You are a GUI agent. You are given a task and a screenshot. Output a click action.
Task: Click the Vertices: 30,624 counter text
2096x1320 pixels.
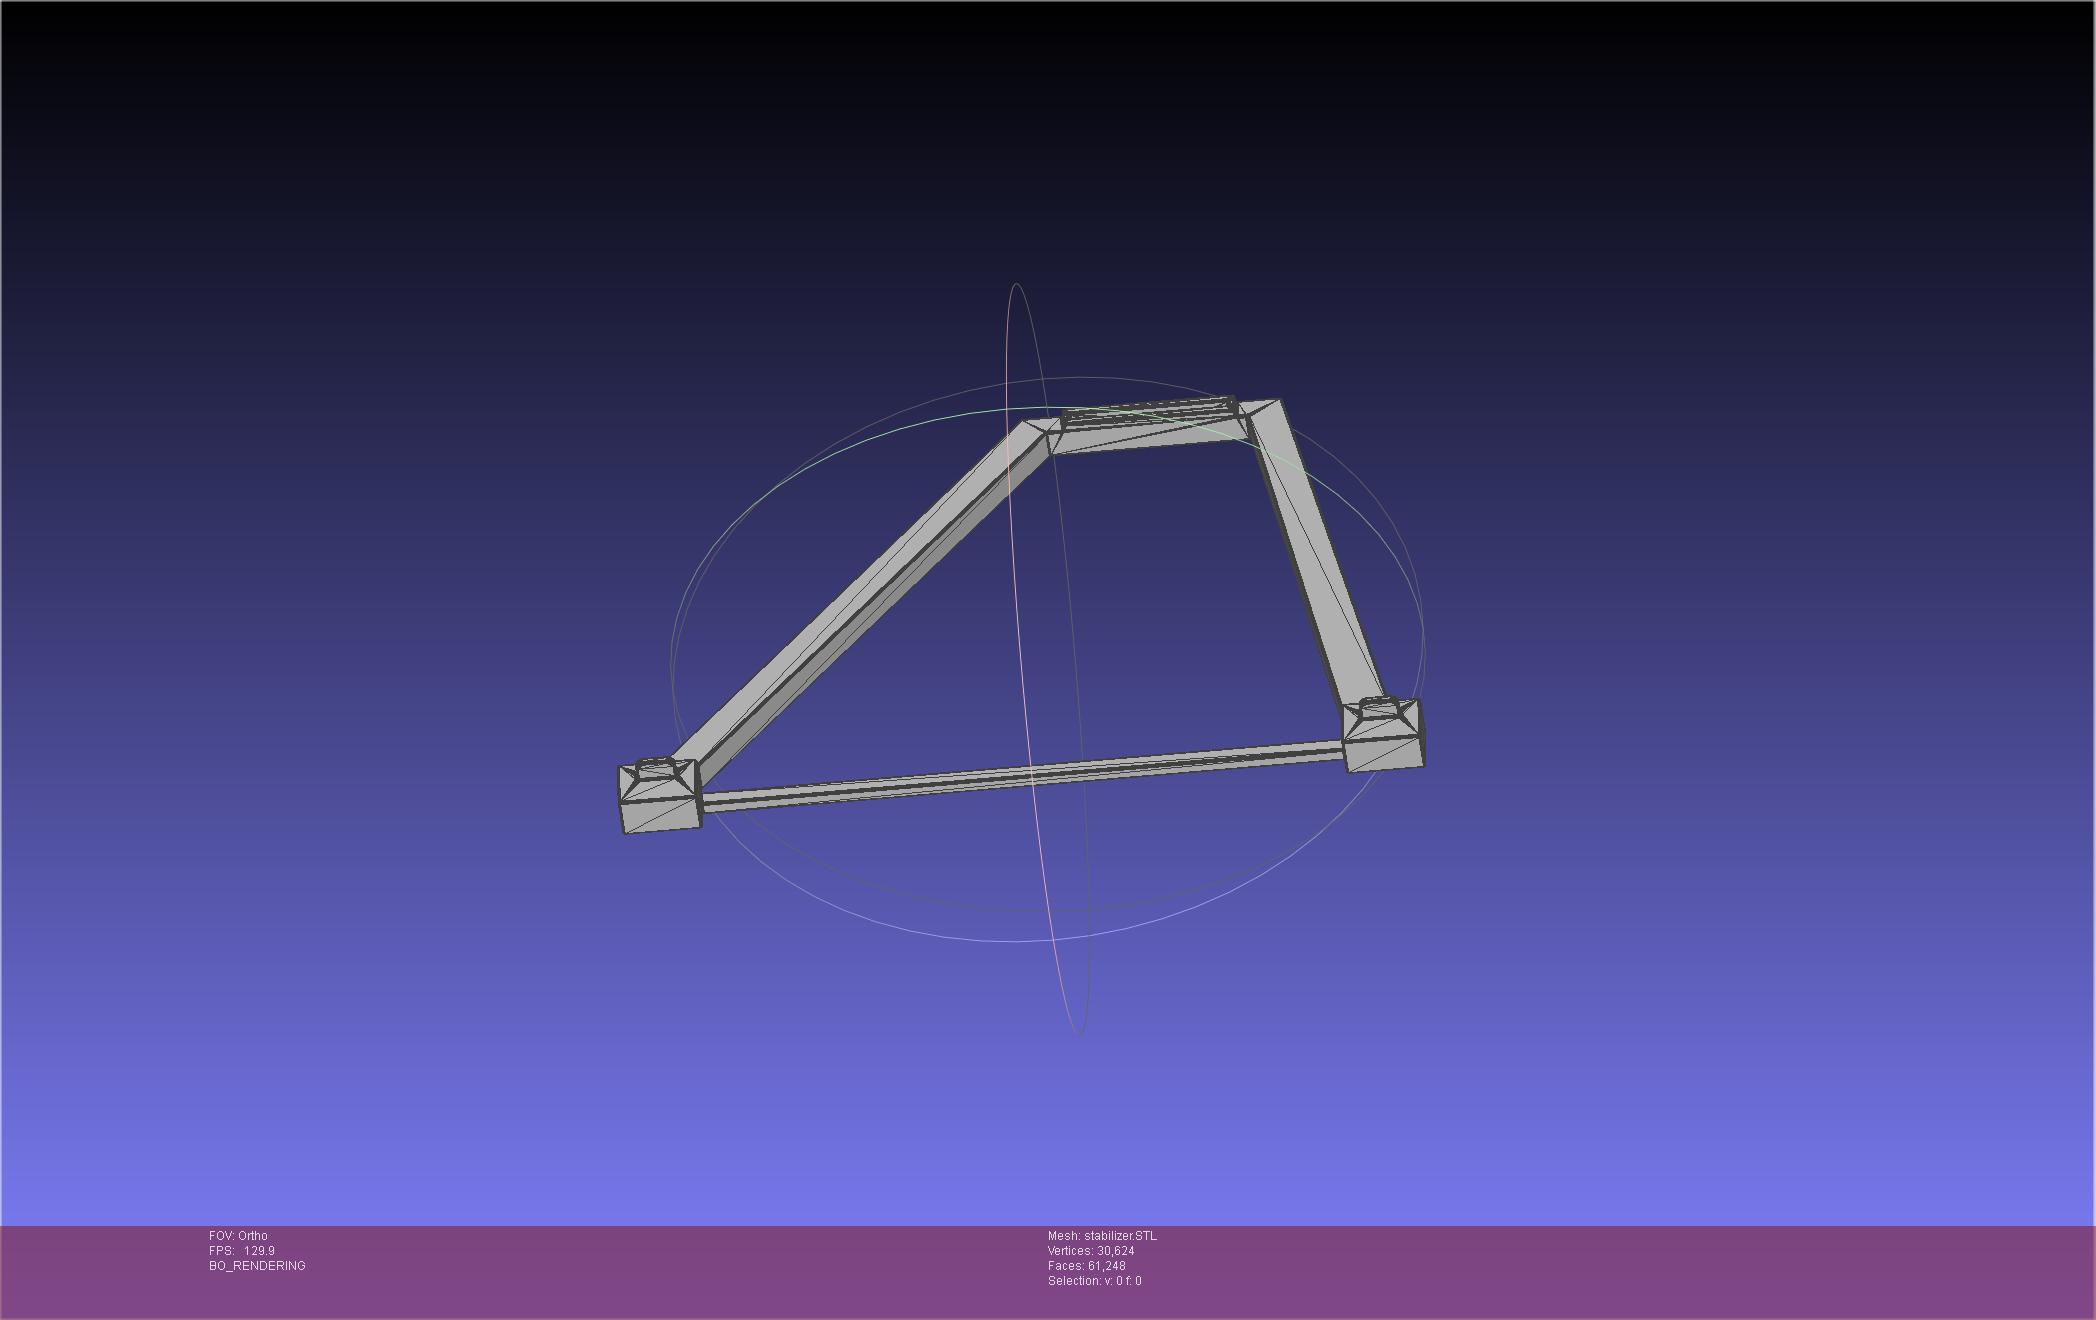coord(1089,1249)
